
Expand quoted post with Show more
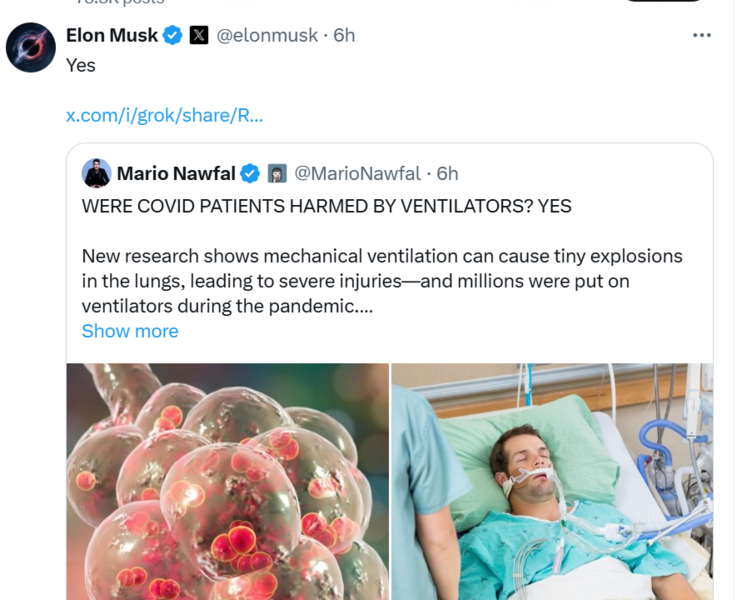130,331
